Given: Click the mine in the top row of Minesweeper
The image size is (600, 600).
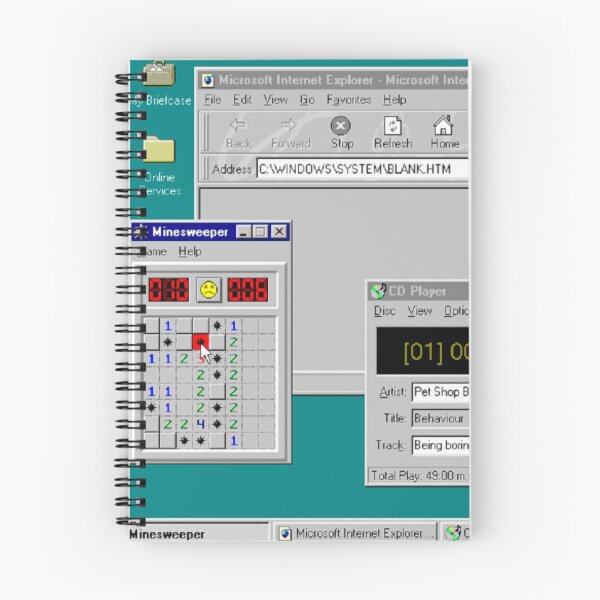Looking at the screenshot, I should [217, 326].
